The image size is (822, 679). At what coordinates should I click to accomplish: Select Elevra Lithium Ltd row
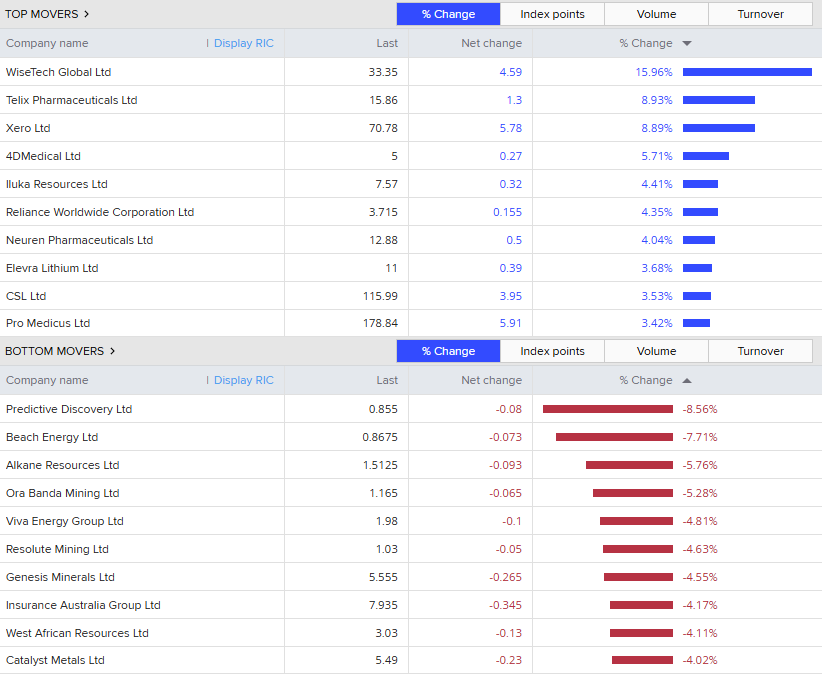coord(411,268)
